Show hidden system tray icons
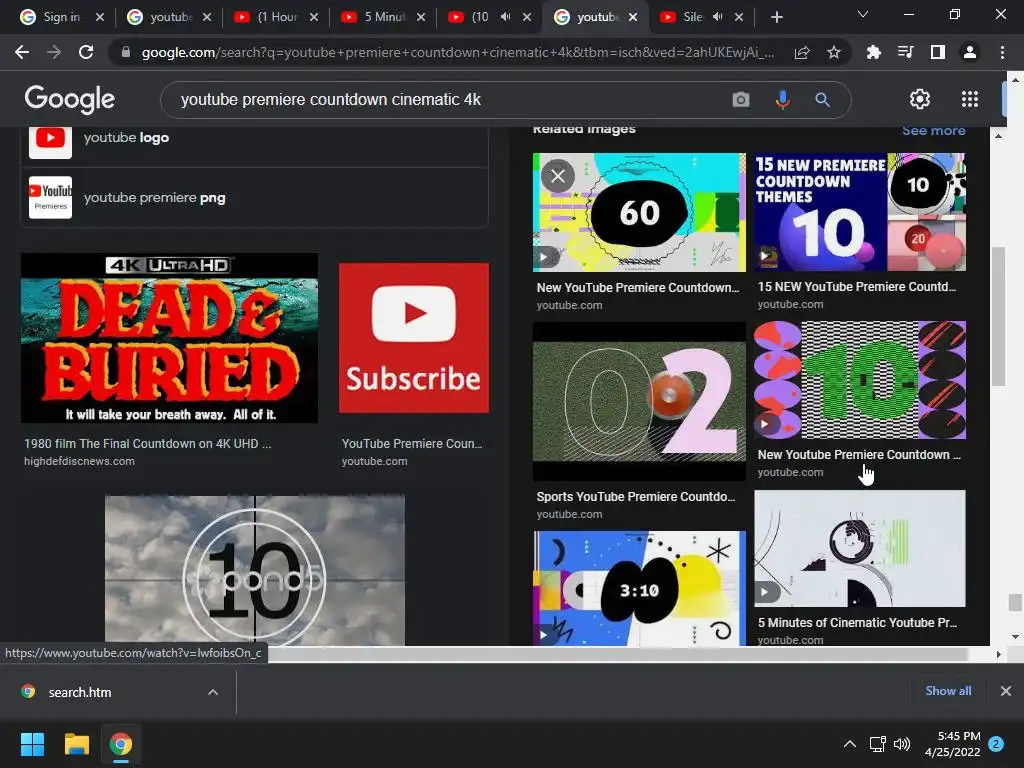This screenshot has width=1024, height=768. [x=850, y=744]
